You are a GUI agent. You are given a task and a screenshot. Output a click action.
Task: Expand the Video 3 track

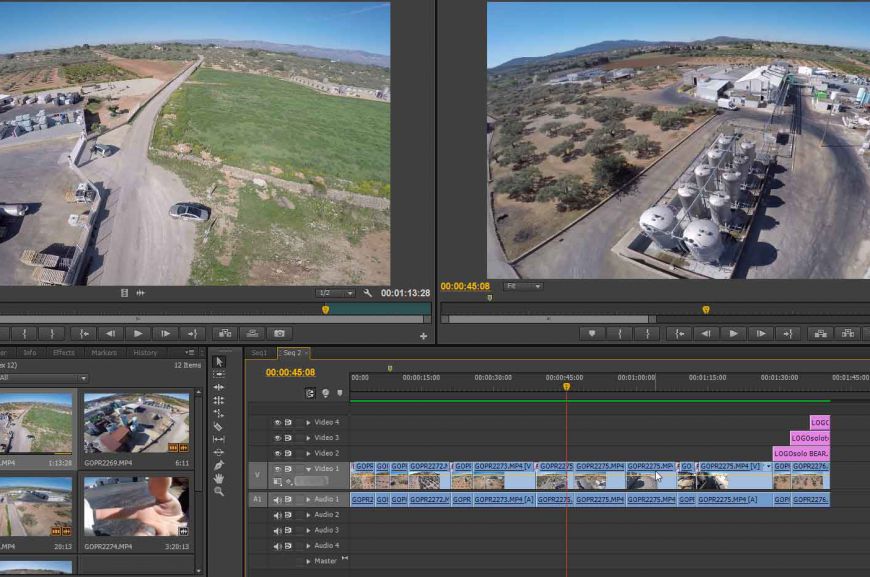[308, 438]
